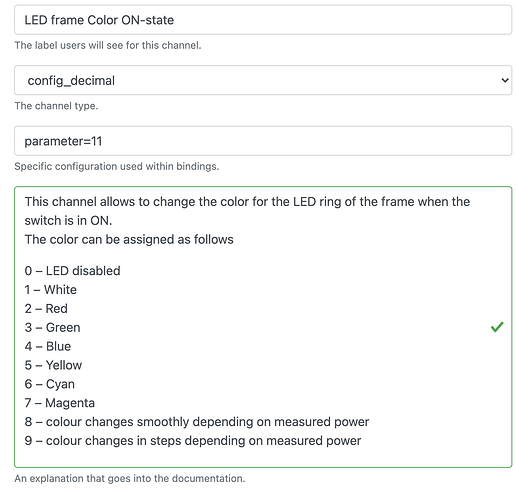
Task: Click the 'colour changes smoothly' line
Action: pyautogui.click(x=197, y=422)
